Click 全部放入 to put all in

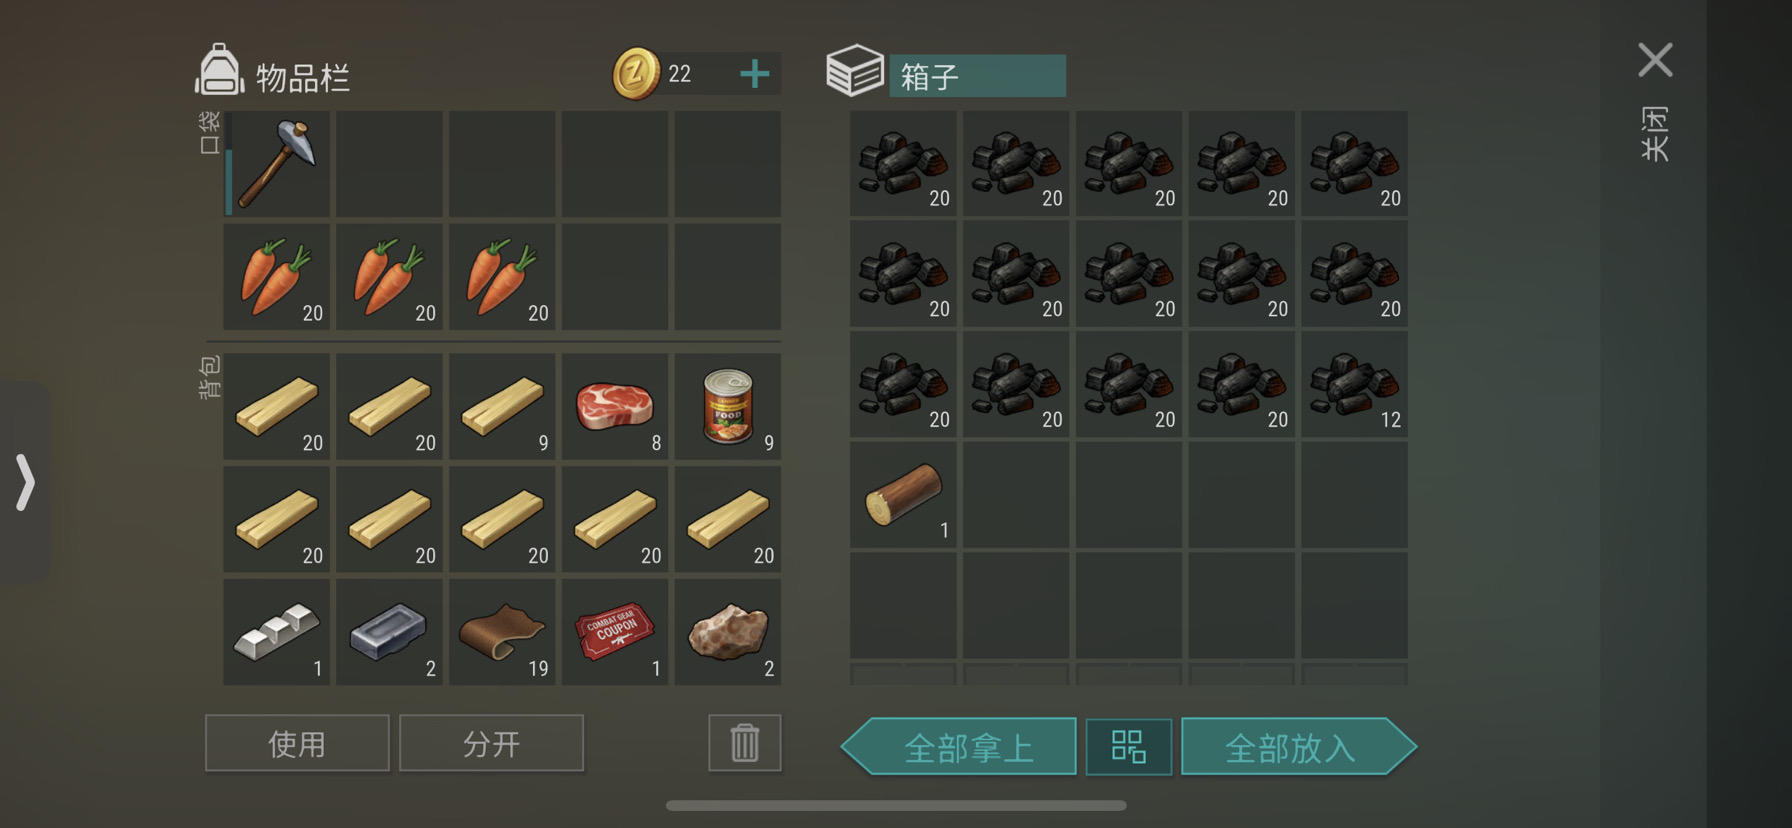point(1299,747)
